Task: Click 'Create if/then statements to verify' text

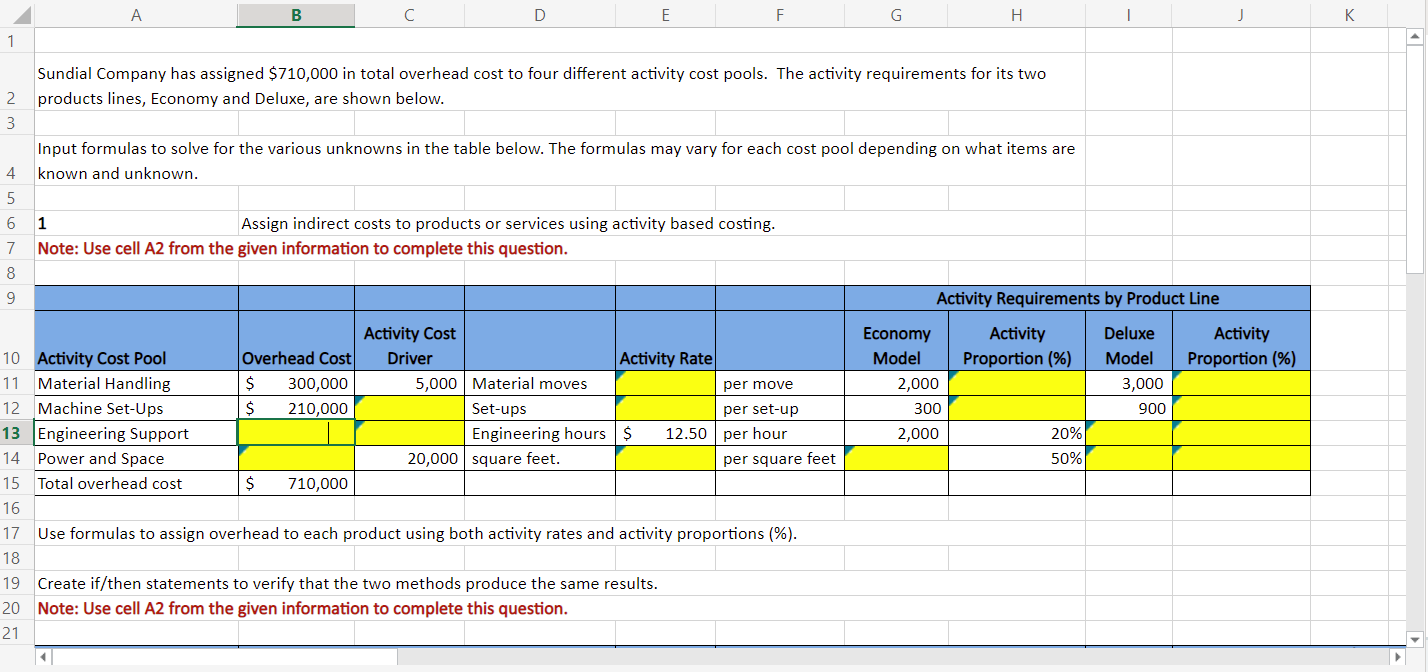Action: tap(347, 583)
